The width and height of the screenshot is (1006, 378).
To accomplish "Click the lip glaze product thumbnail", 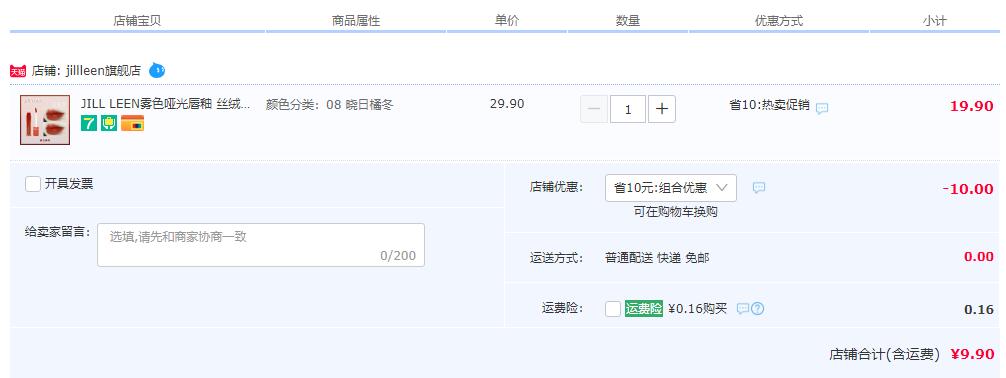I will (45, 120).
